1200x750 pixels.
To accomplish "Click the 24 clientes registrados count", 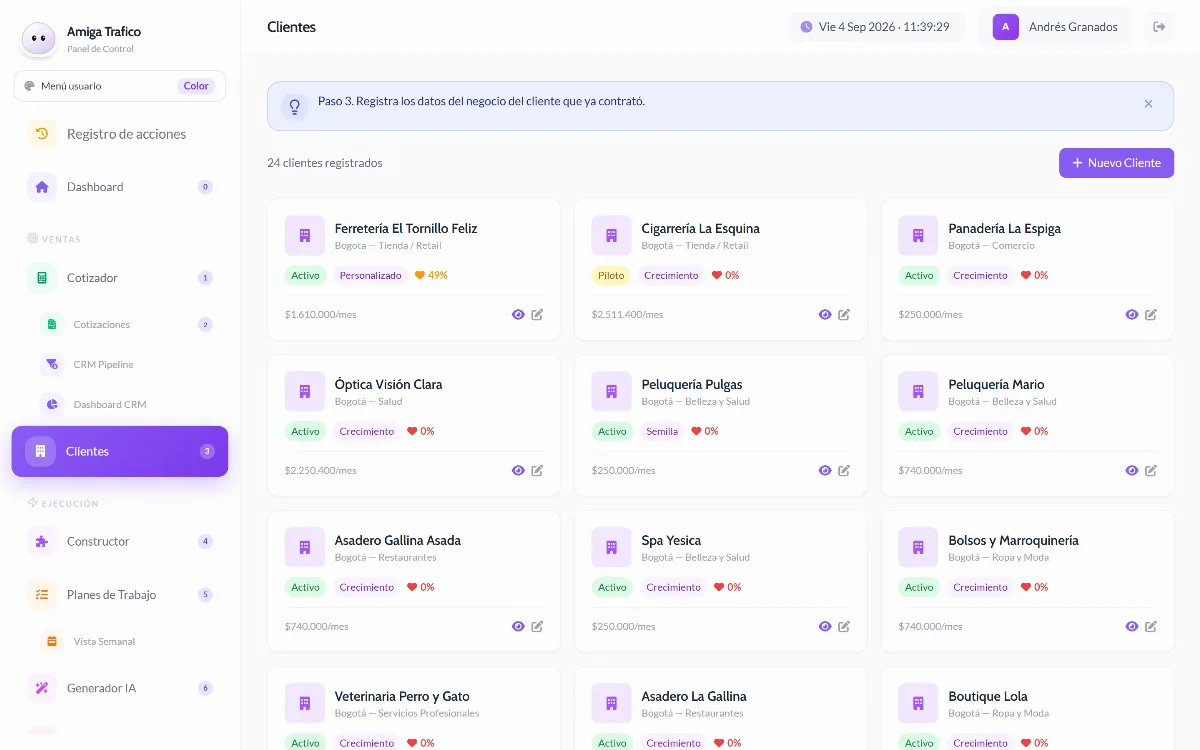I will pyautogui.click(x=325, y=163).
